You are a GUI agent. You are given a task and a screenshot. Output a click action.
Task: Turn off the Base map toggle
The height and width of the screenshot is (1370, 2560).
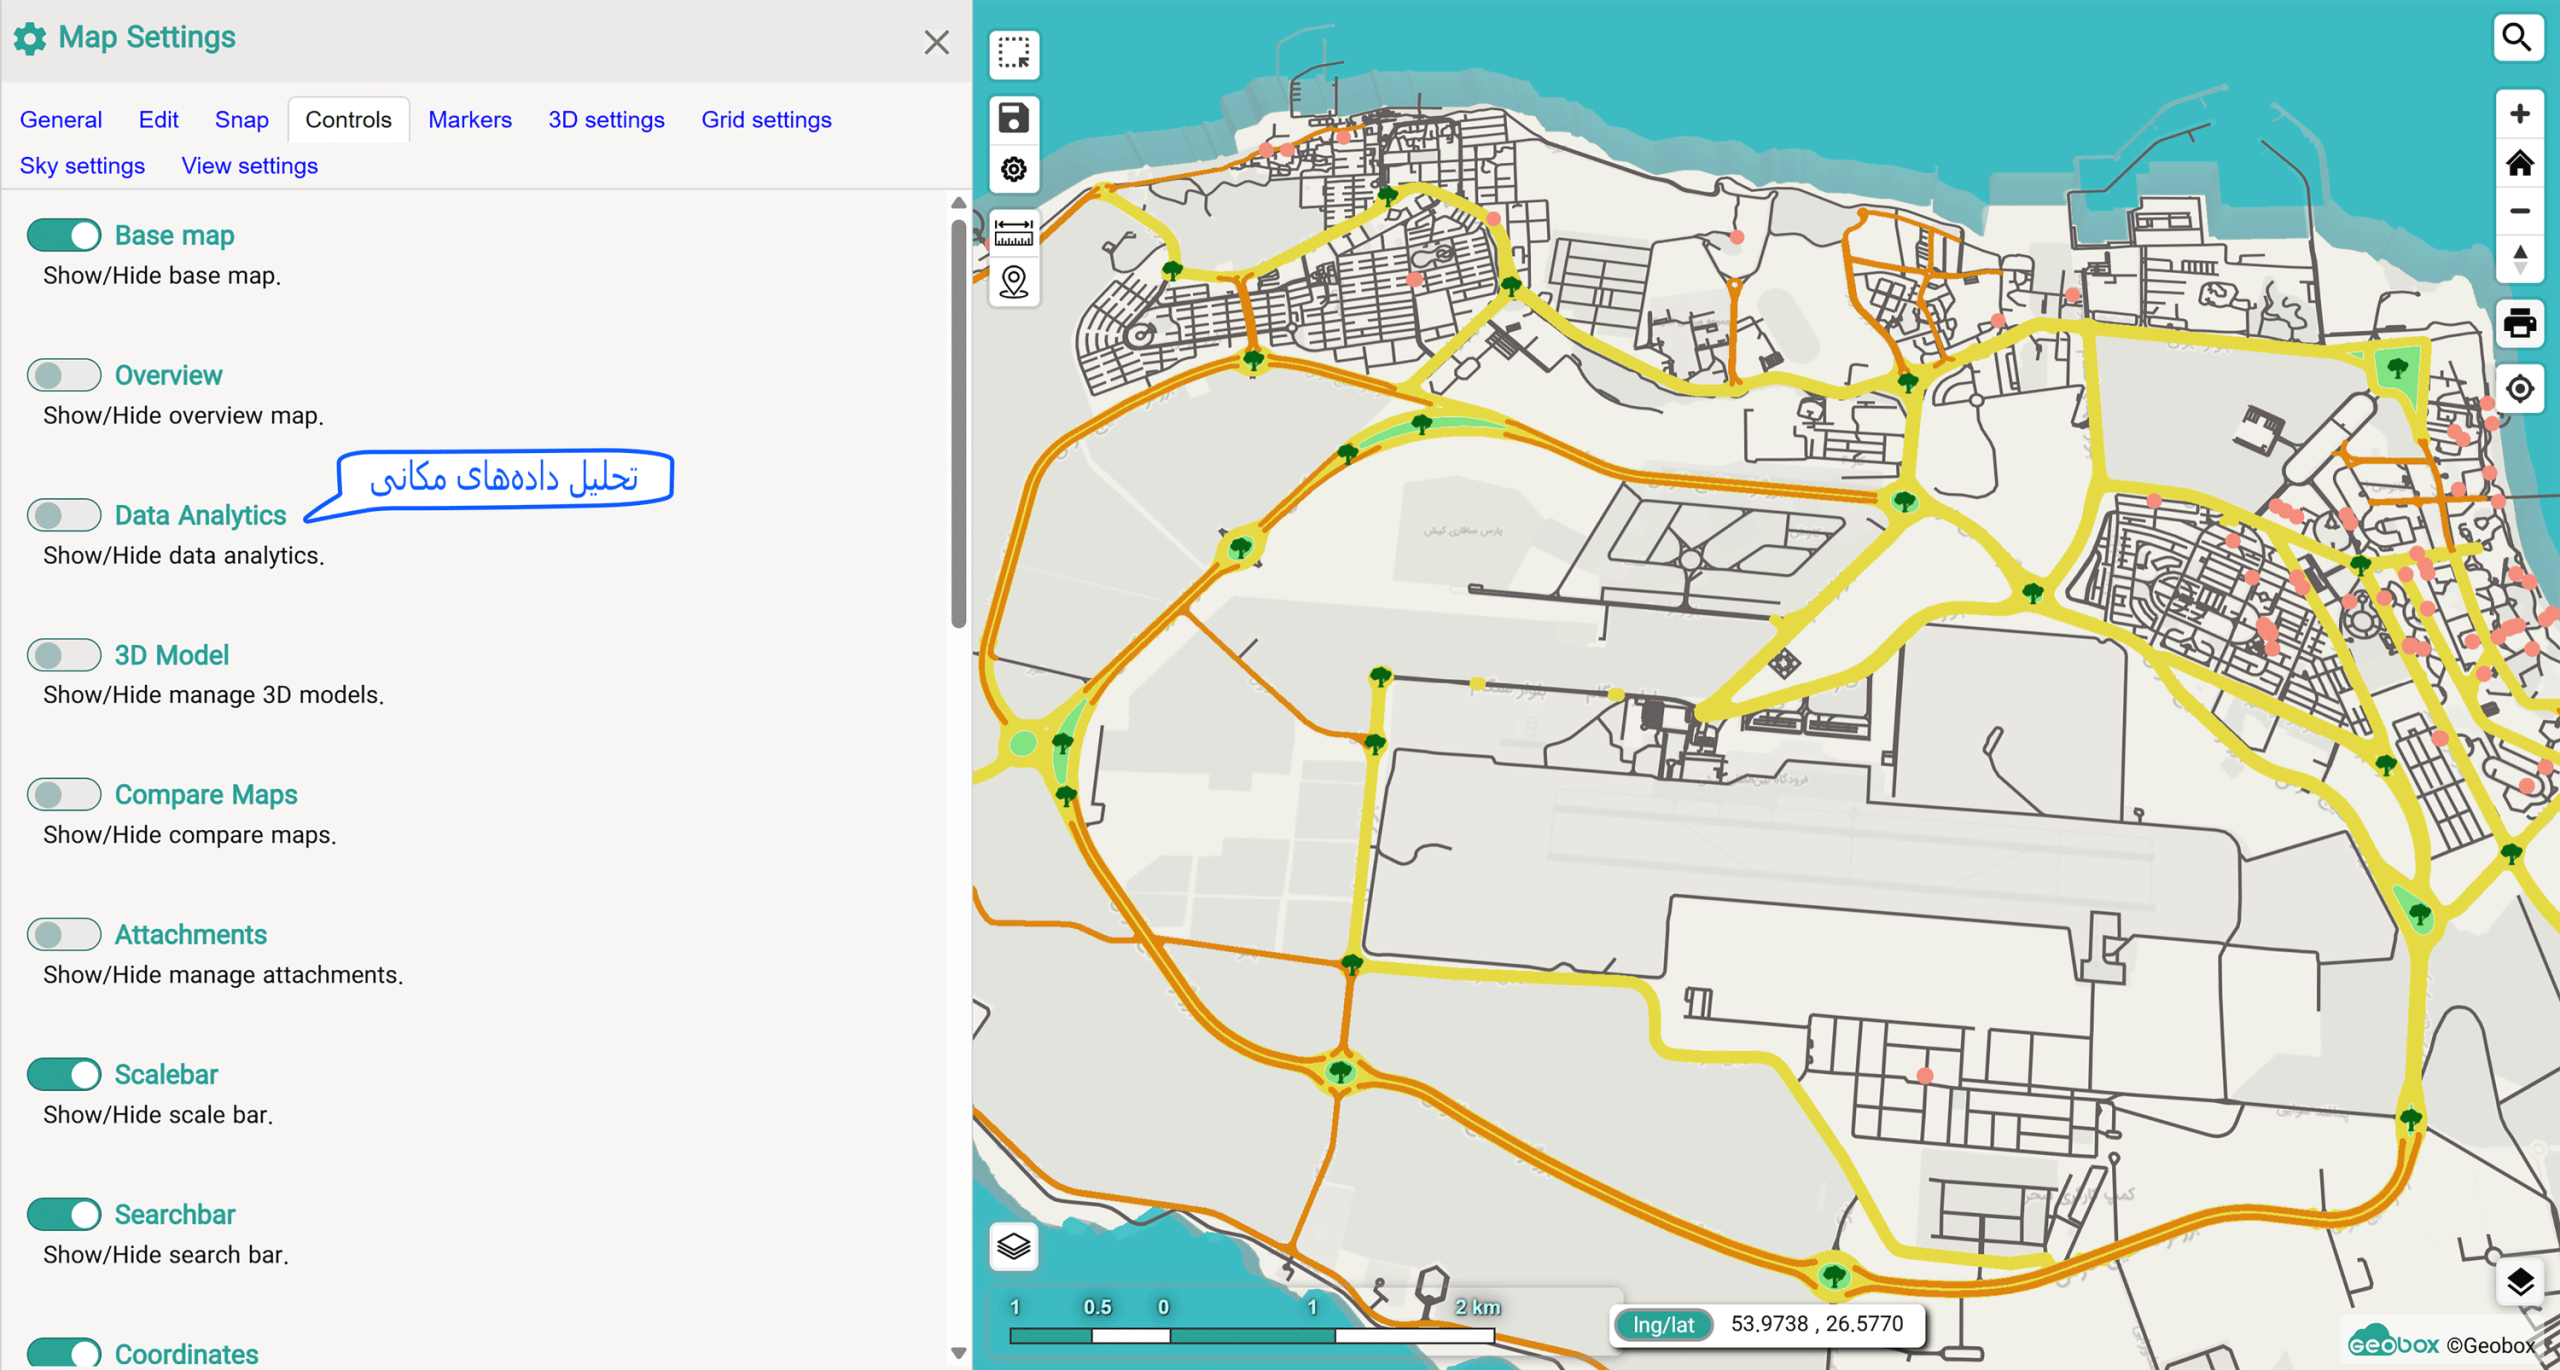64,235
